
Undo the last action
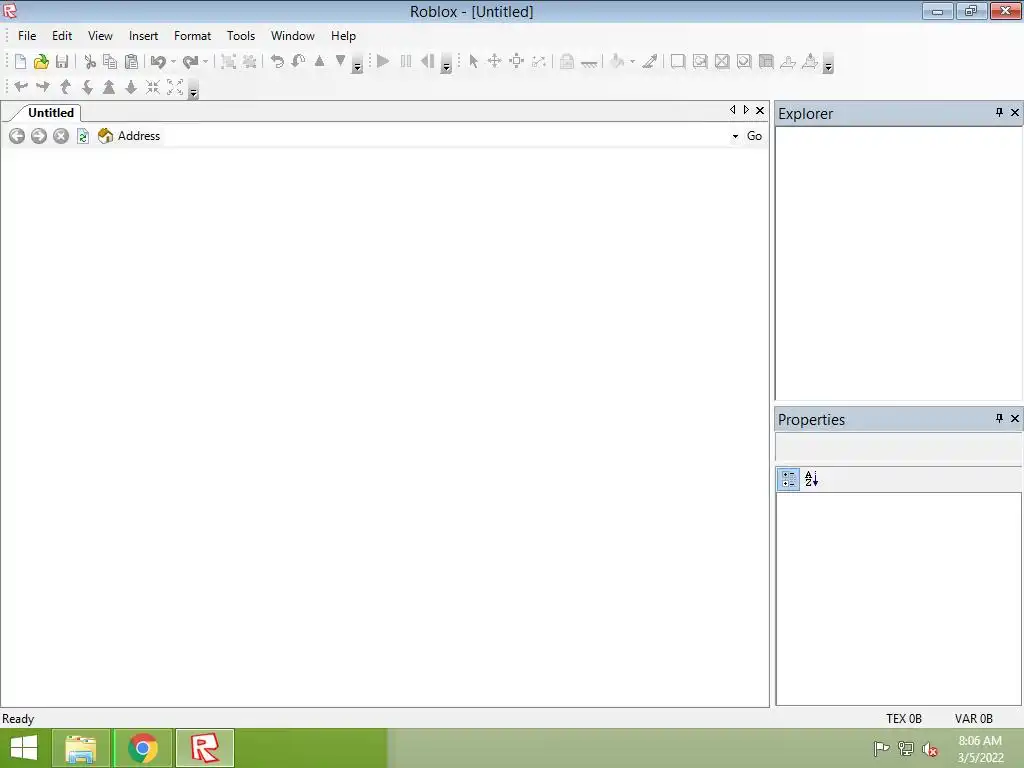pos(158,61)
